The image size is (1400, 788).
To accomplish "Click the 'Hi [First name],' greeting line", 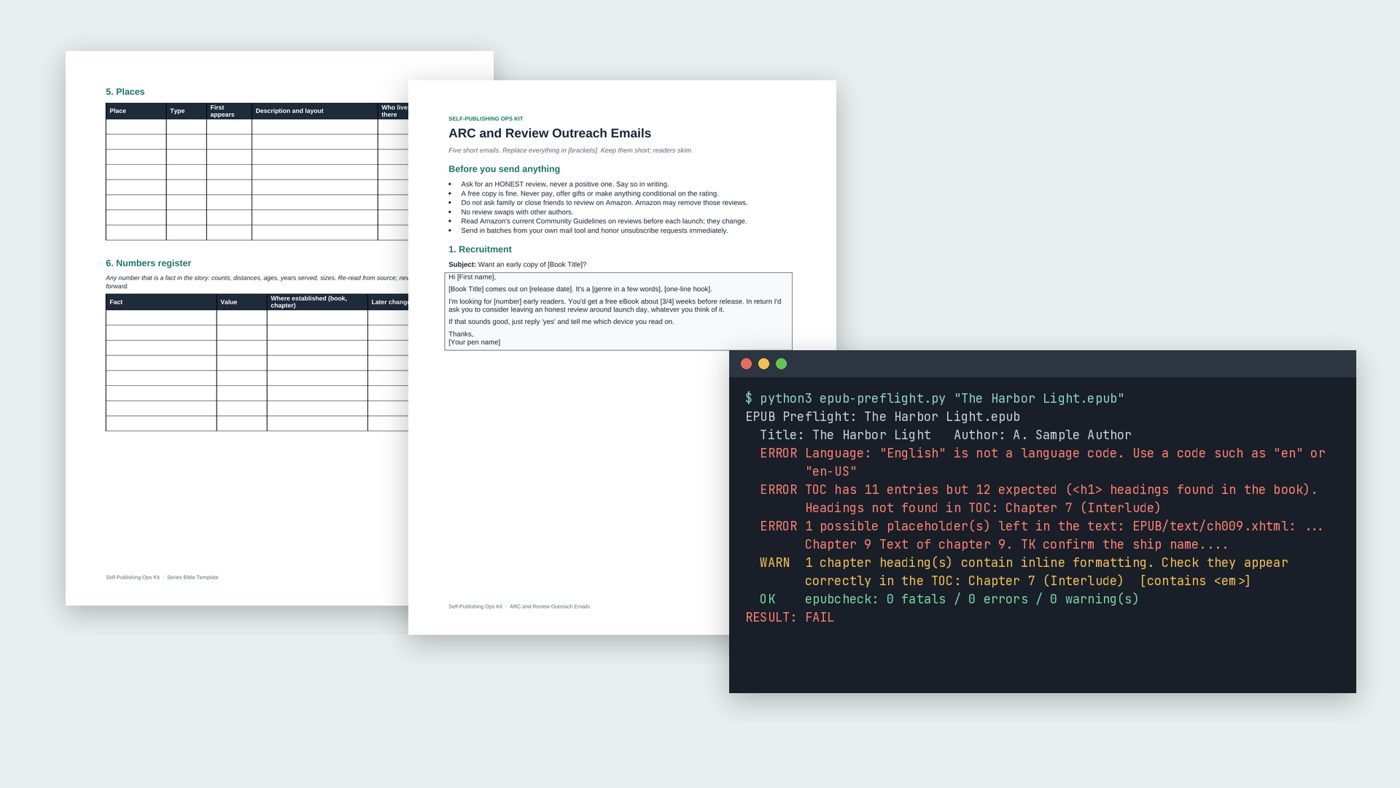I will pyautogui.click(x=472, y=277).
